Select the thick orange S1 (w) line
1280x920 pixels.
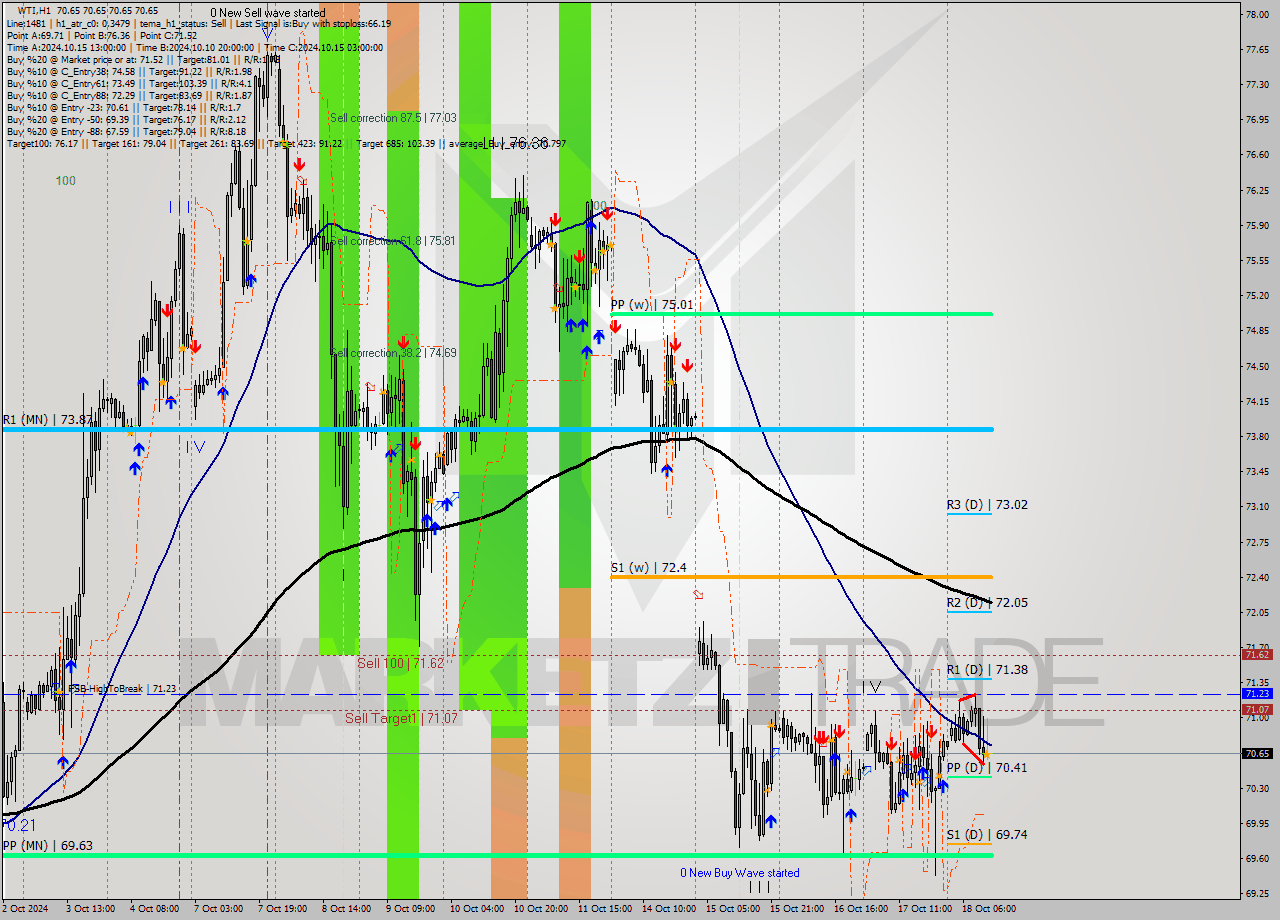point(801,577)
